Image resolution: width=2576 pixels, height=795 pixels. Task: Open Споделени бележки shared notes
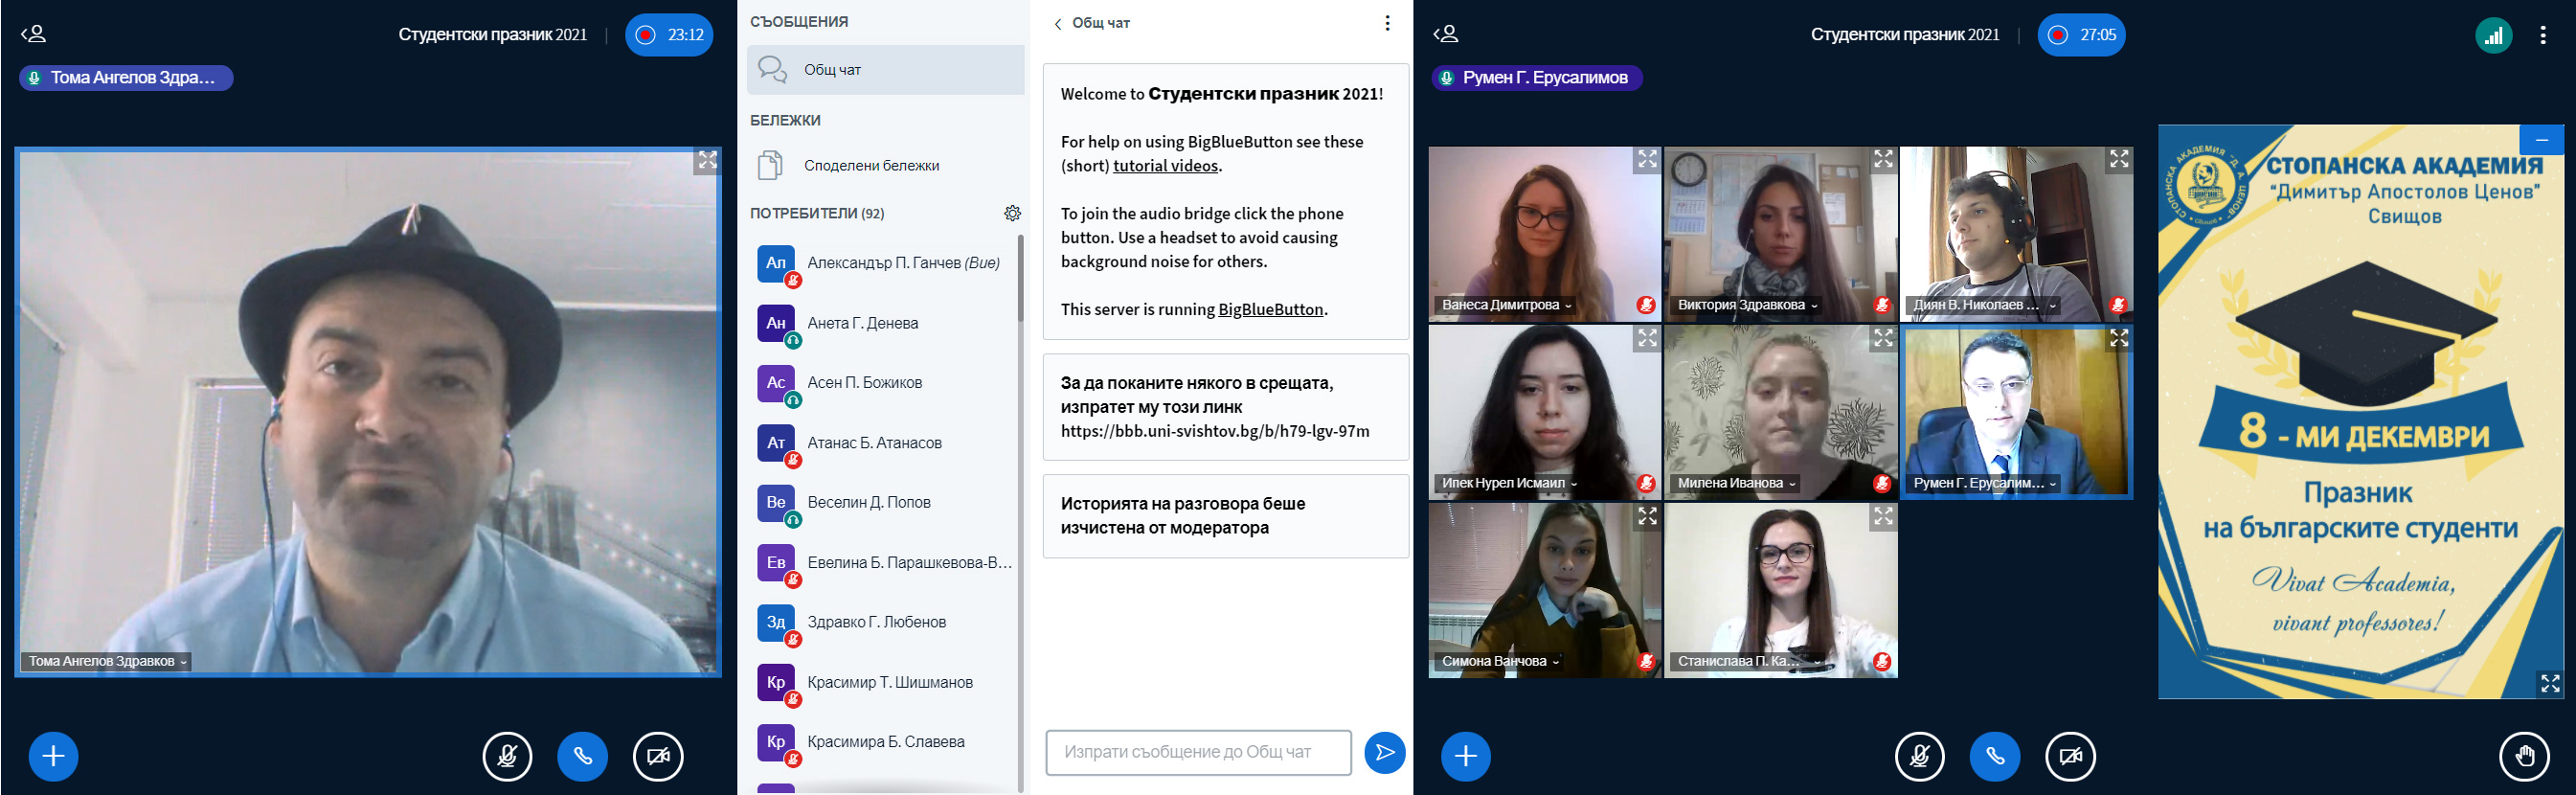click(x=885, y=165)
